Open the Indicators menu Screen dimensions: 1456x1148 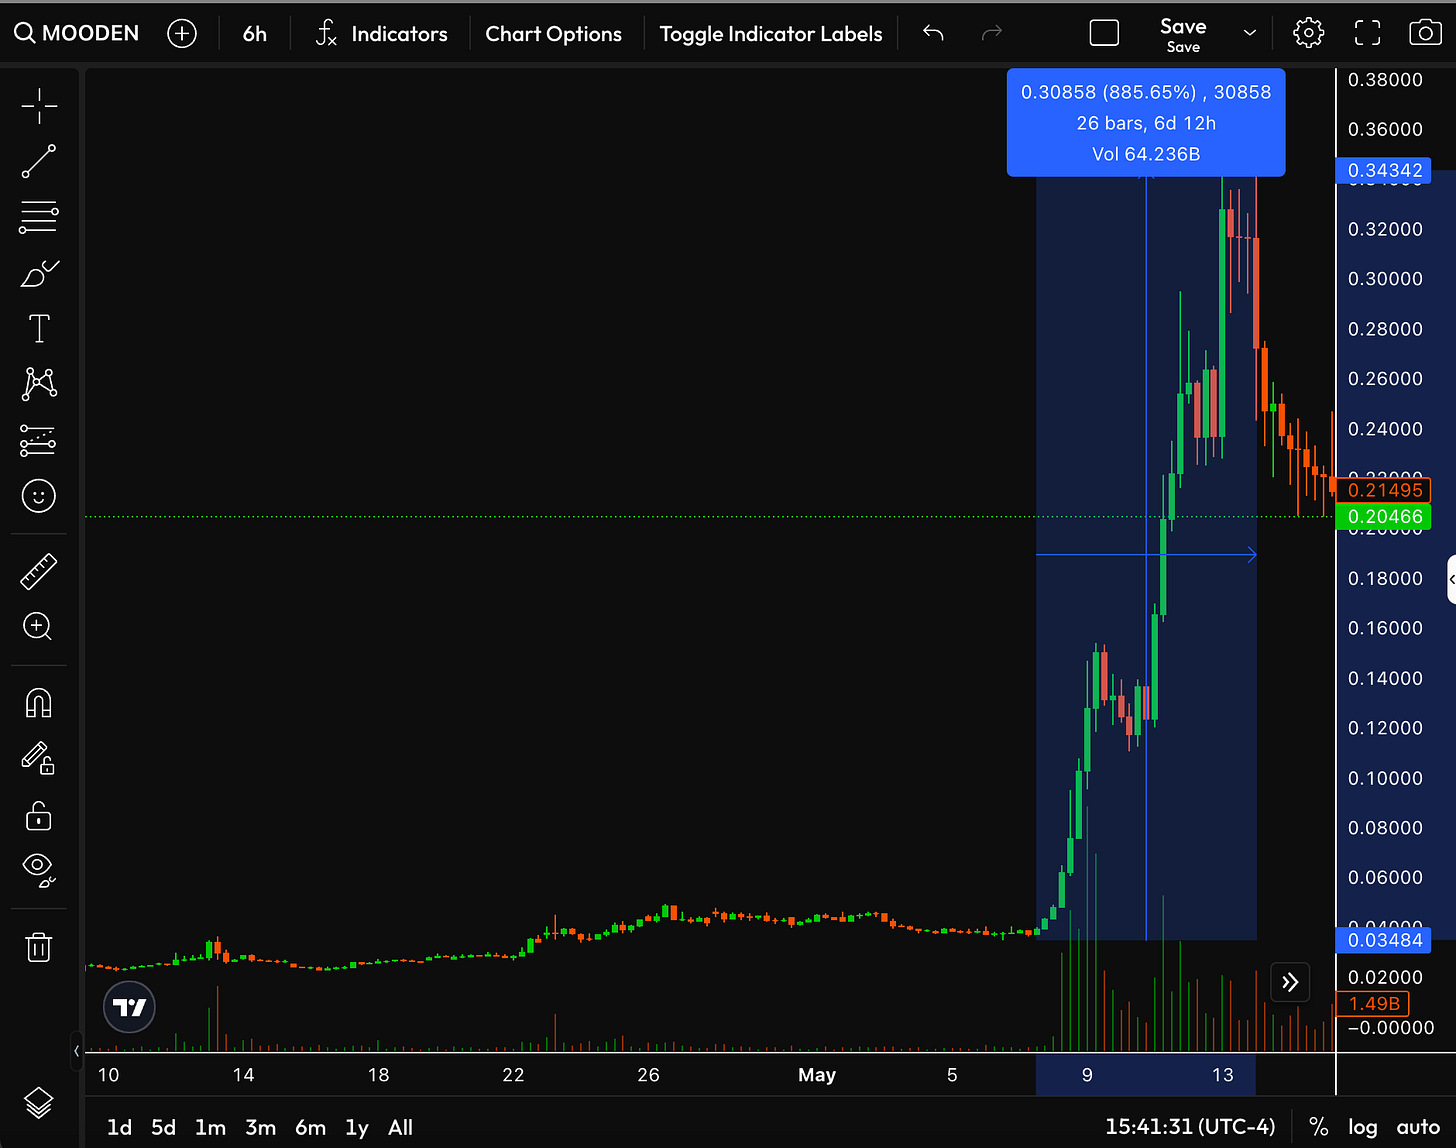point(381,33)
